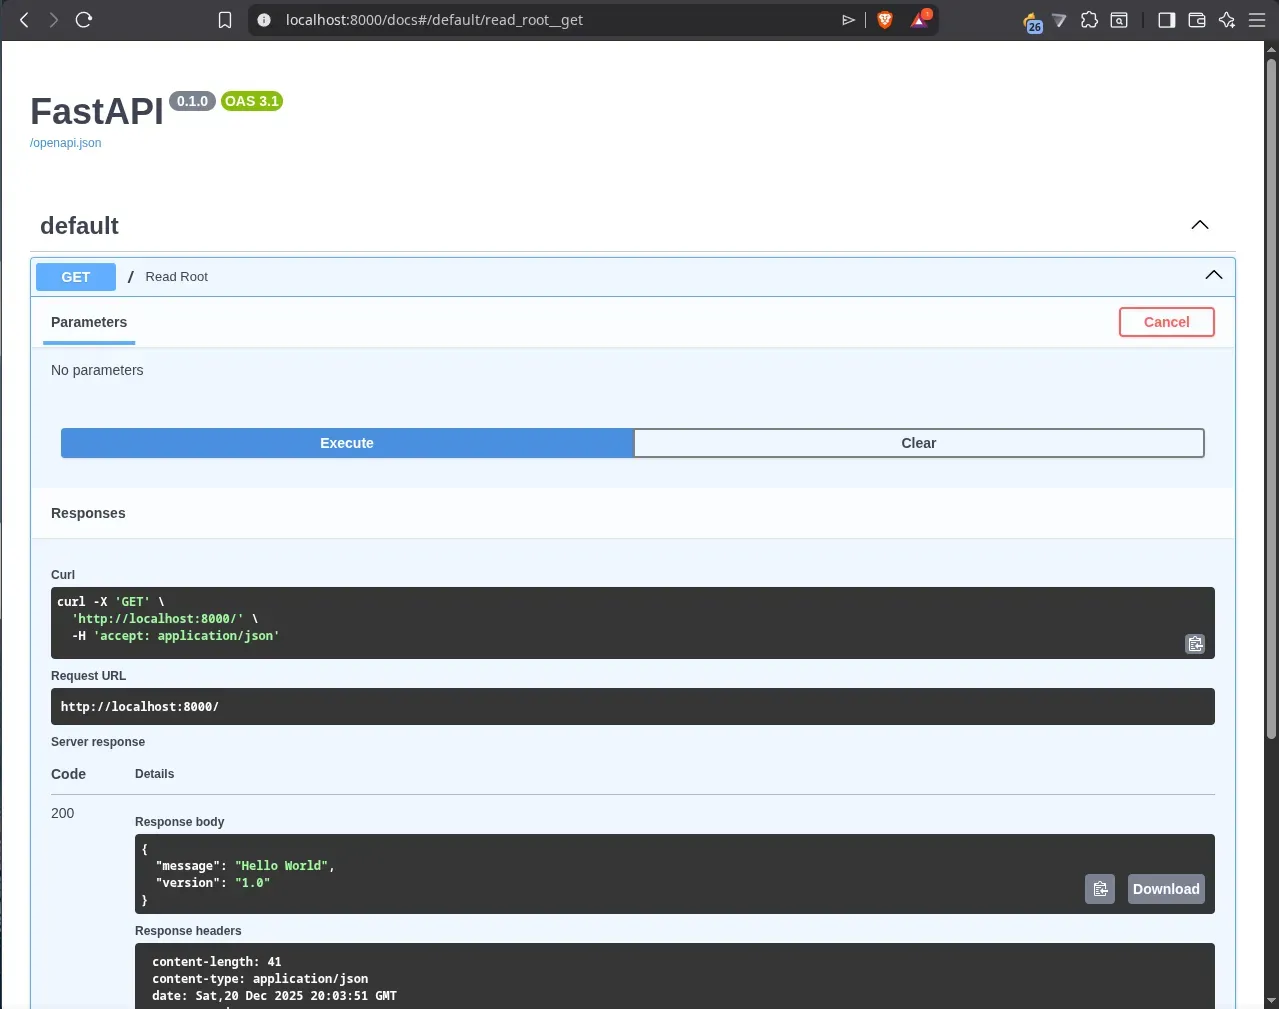
Task: Copy the response body to clipboard
Action: pos(1100,889)
